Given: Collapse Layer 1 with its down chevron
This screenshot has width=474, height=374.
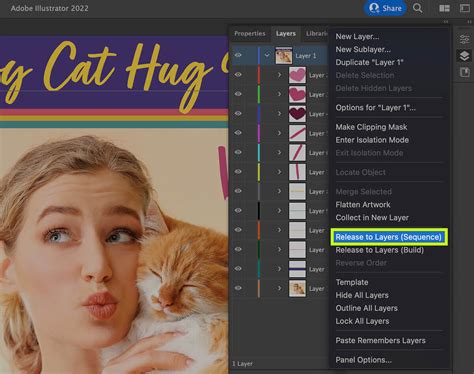Looking at the screenshot, I should [x=267, y=55].
